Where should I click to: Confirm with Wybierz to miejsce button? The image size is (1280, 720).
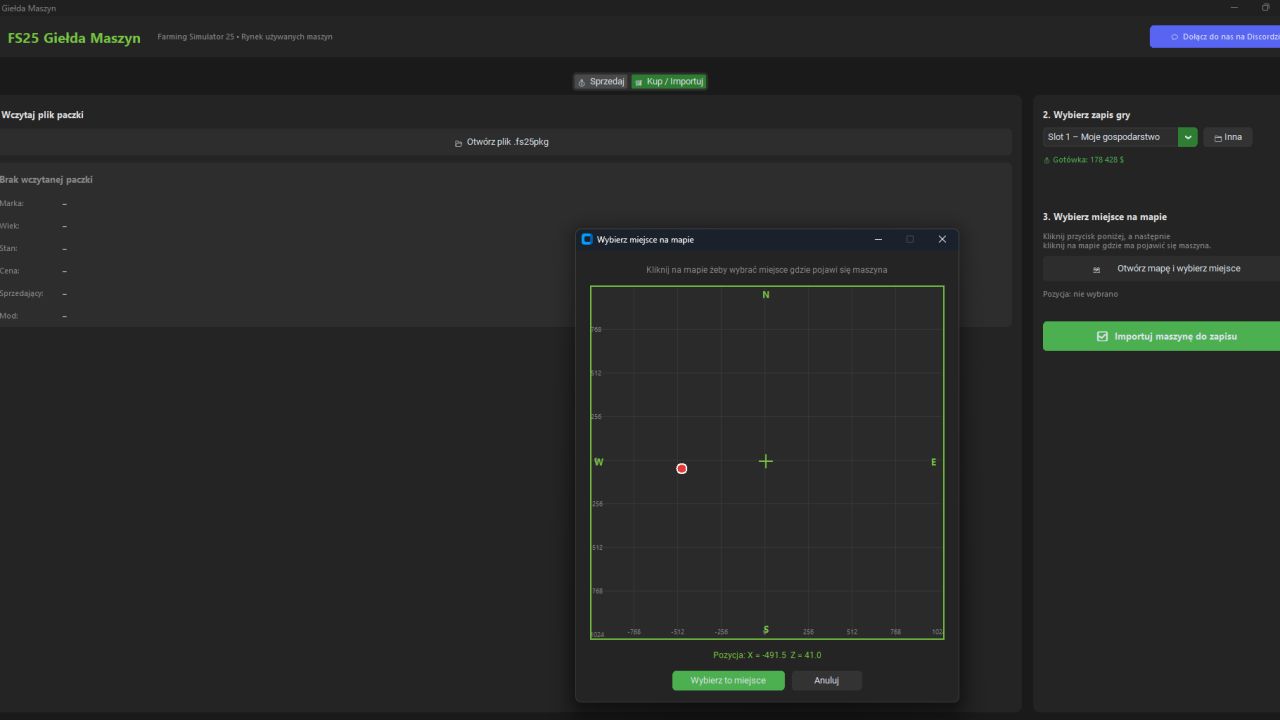pos(728,680)
